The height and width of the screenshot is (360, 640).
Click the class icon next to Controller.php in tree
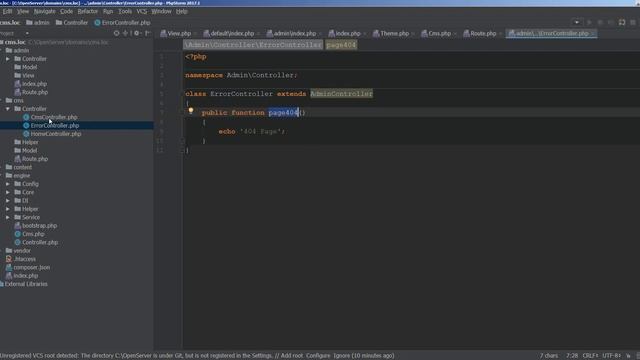click(18, 242)
